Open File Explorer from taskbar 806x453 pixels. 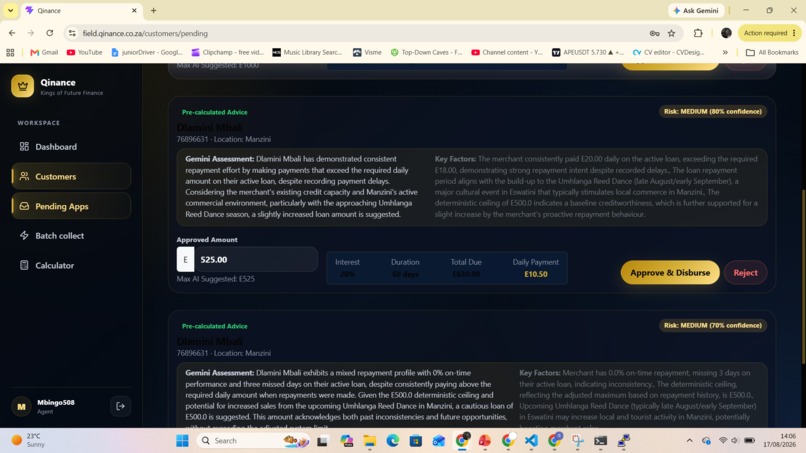click(x=369, y=441)
